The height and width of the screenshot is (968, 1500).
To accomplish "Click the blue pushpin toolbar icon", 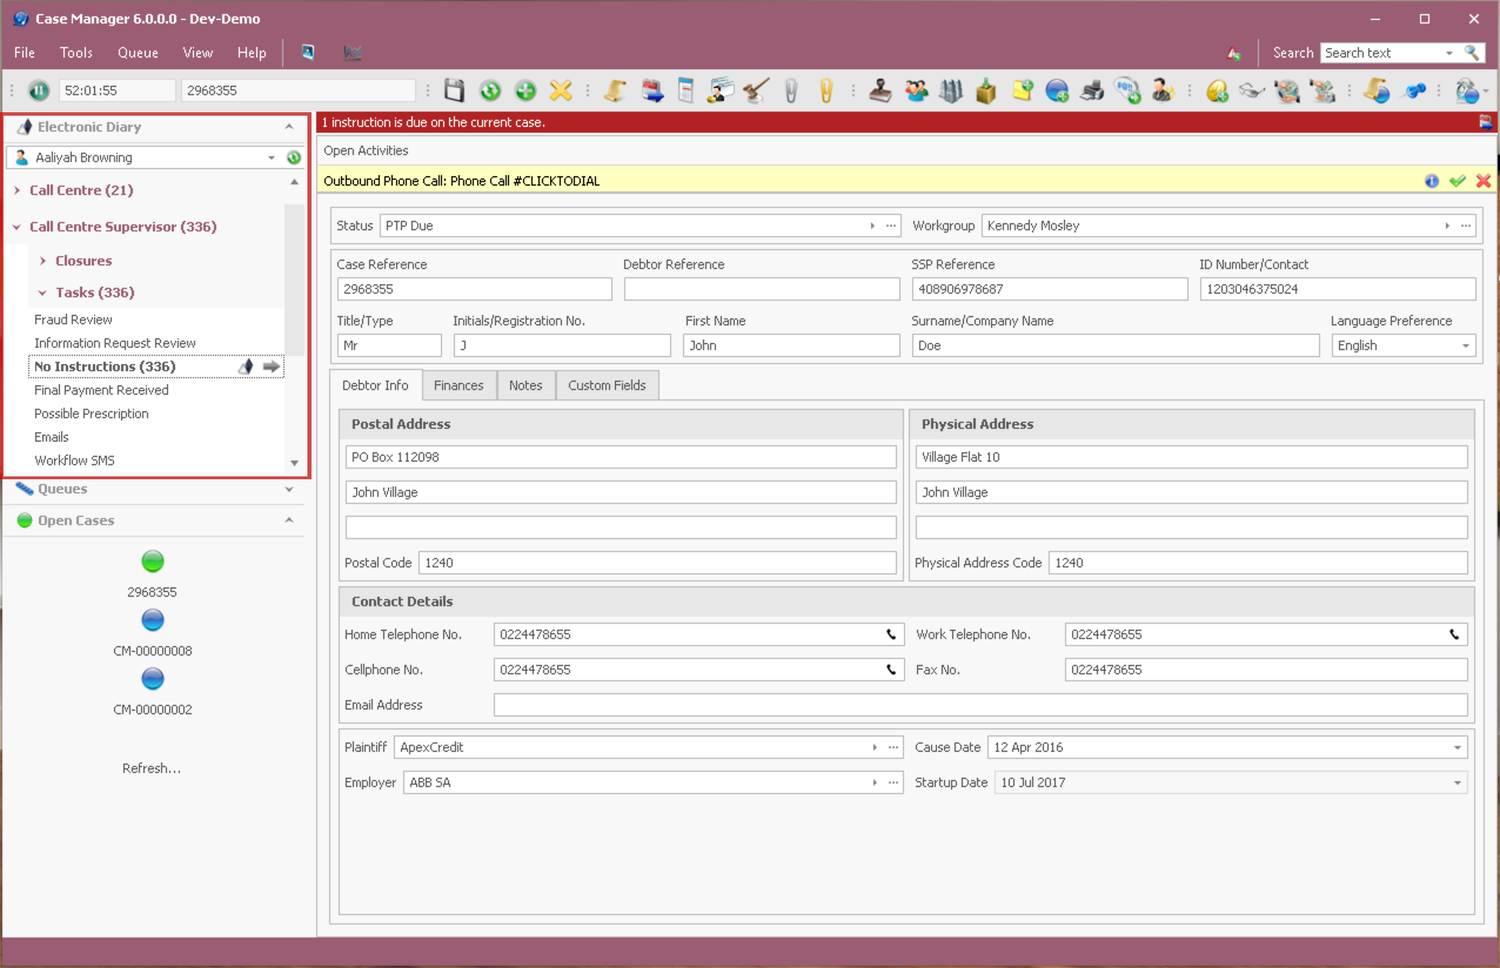I will coord(1415,91).
